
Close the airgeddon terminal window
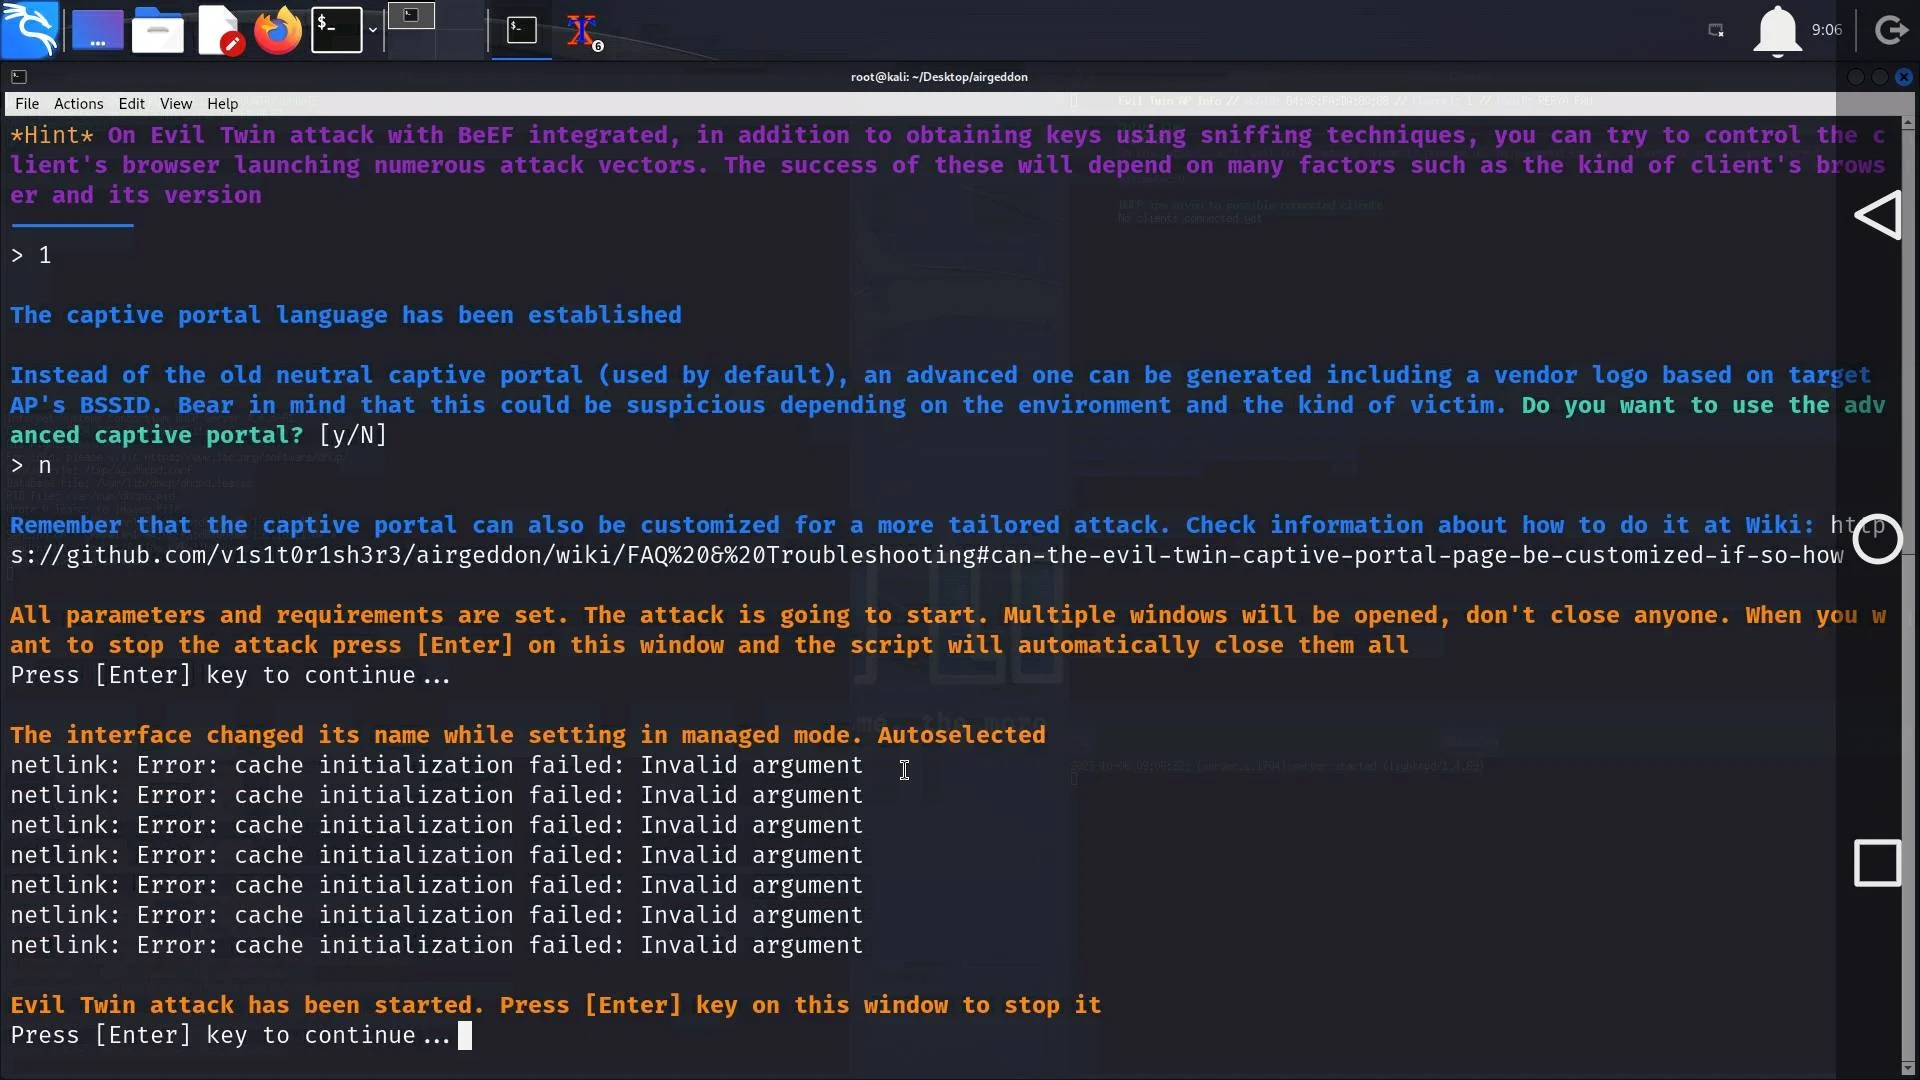pyautogui.click(x=1904, y=77)
